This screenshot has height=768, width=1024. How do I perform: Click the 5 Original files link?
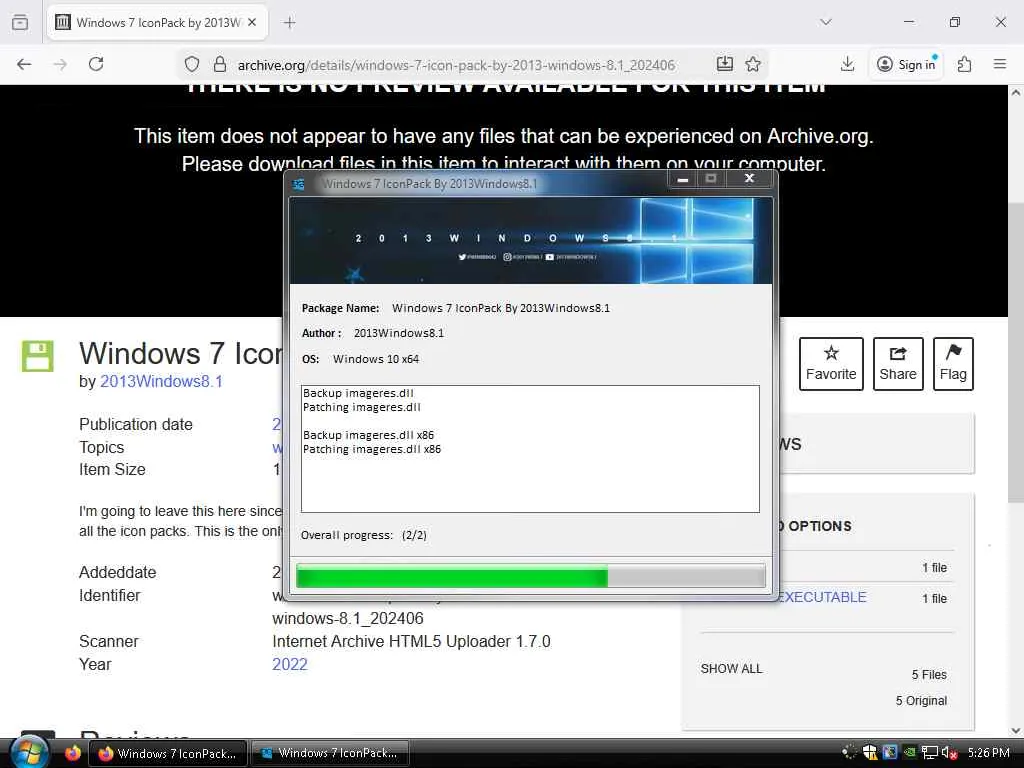click(x=921, y=701)
